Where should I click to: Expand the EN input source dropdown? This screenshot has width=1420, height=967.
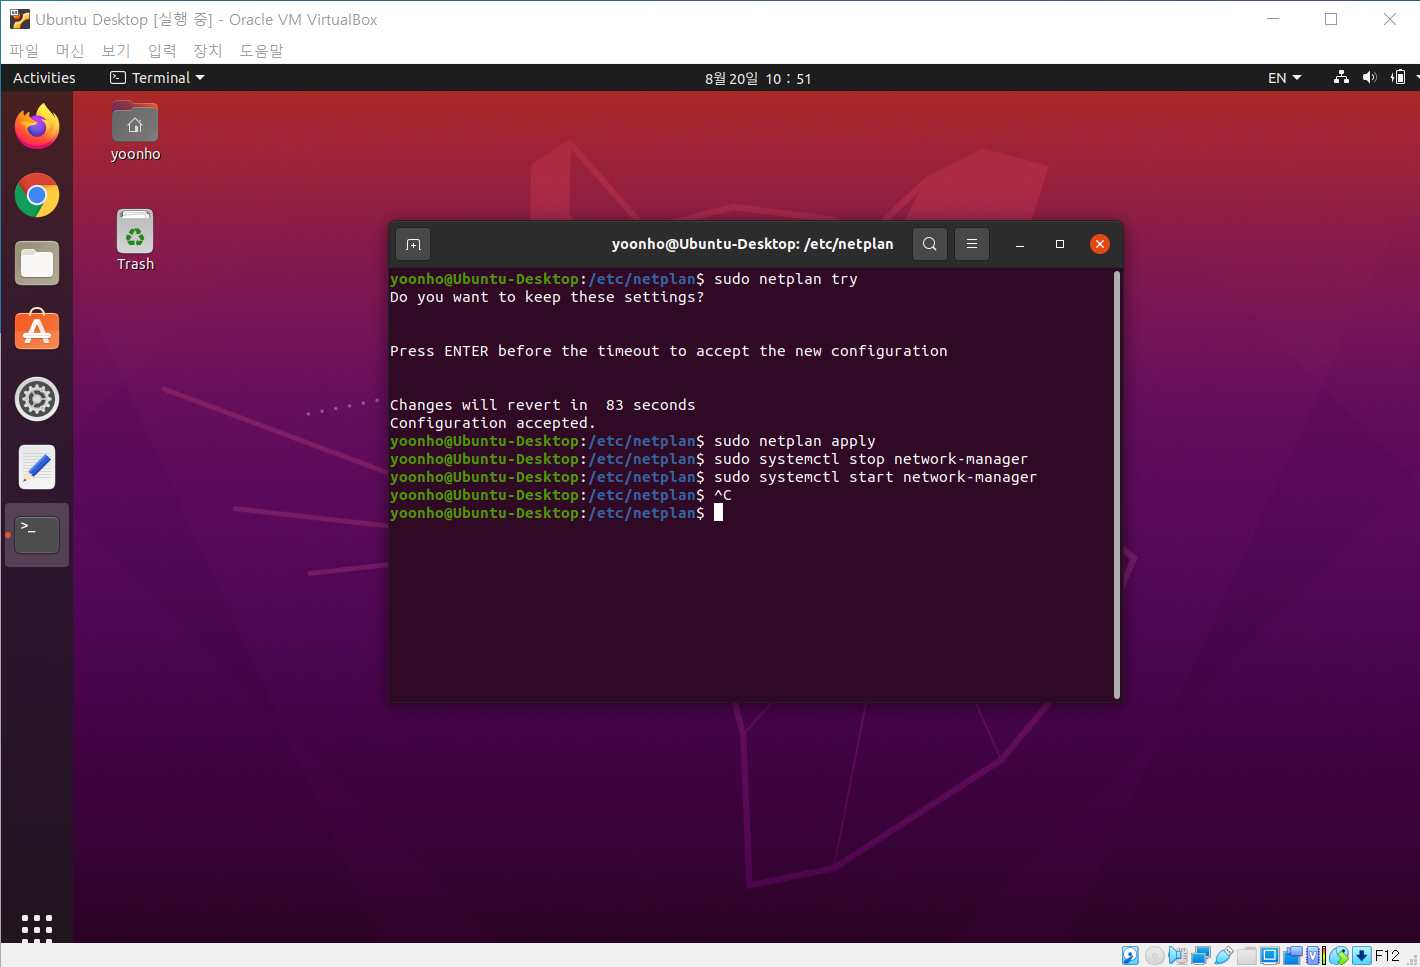pos(1285,78)
